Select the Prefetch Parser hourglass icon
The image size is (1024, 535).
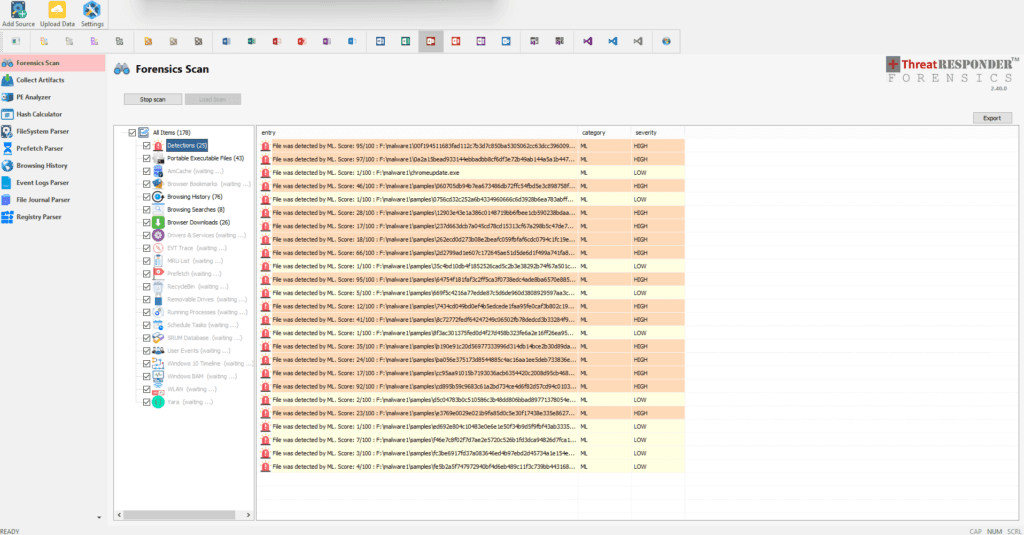(x=7, y=148)
